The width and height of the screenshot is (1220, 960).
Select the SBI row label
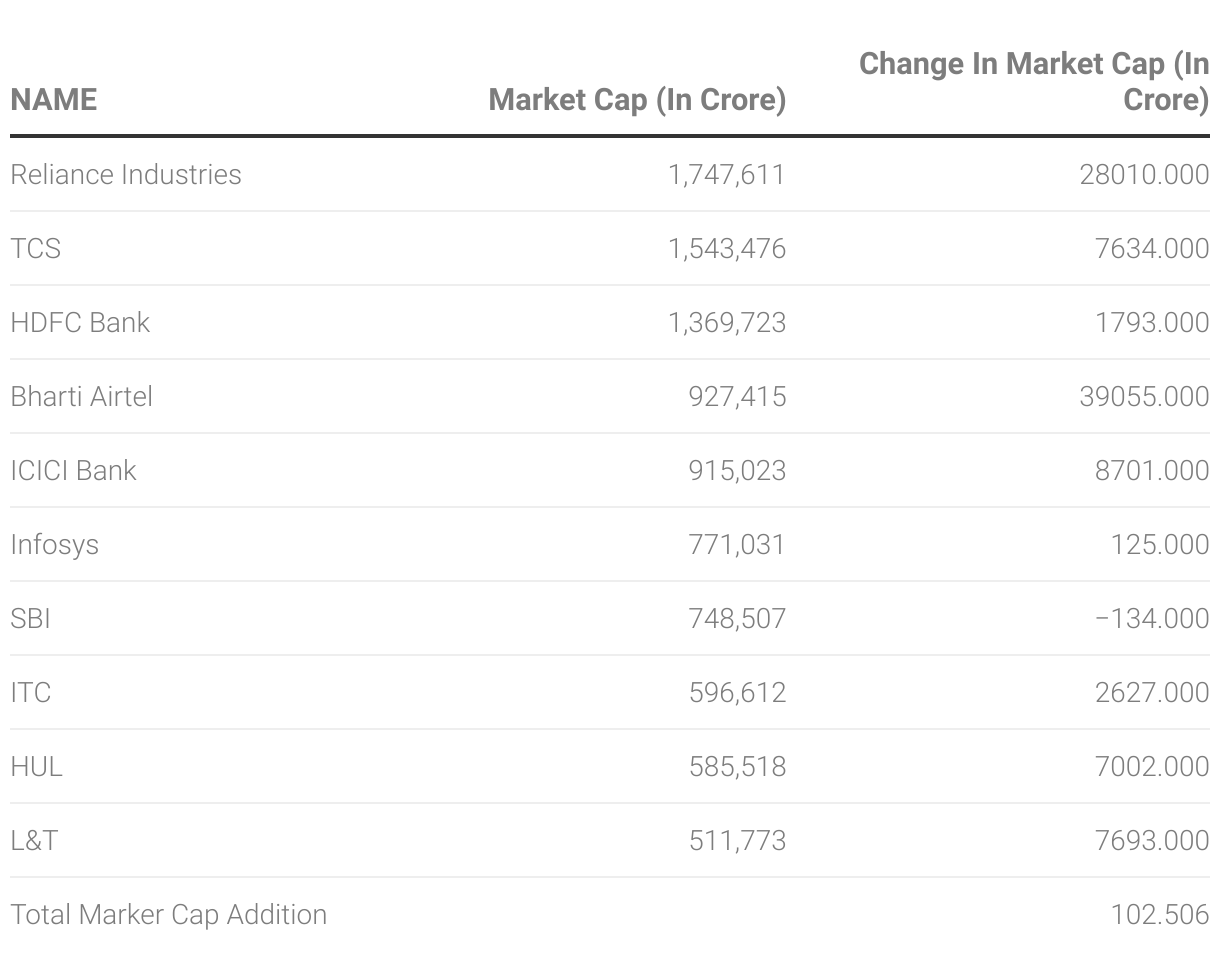[x=30, y=618]
